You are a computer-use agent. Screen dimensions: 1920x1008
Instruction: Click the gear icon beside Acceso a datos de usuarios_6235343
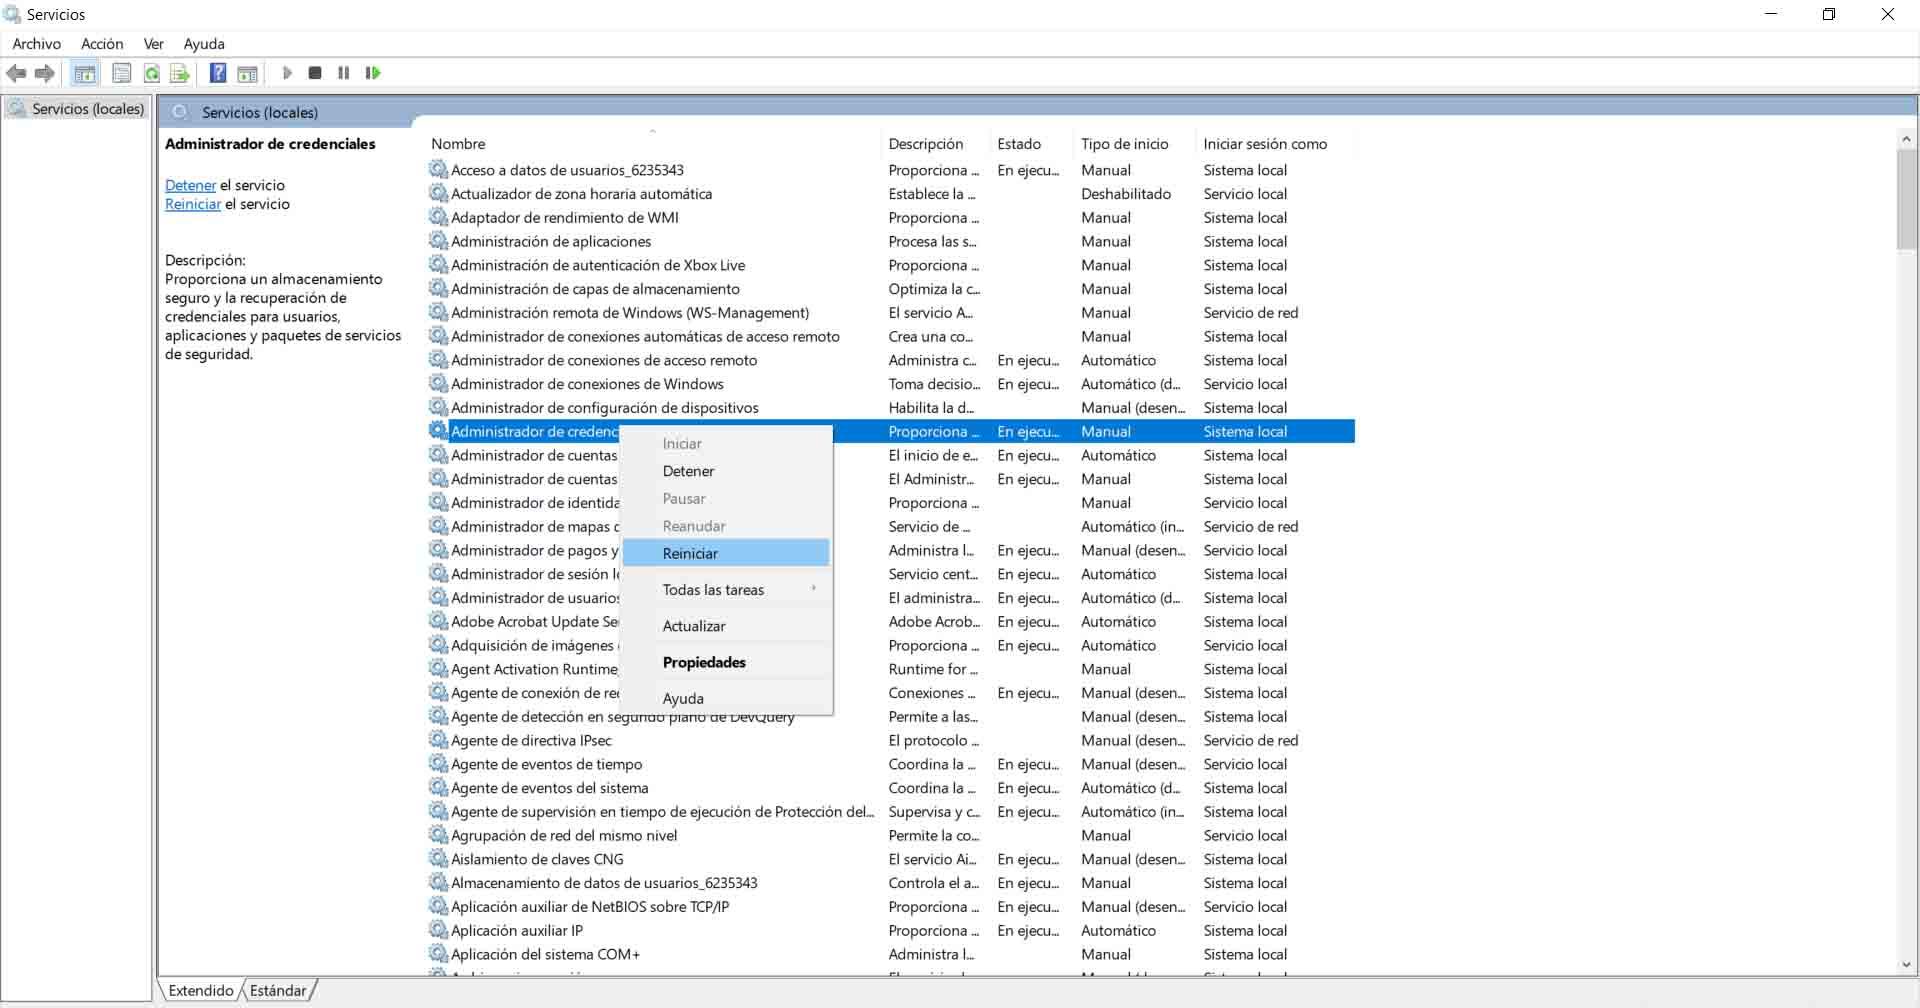pyautogui.click(x=438, y=169)
